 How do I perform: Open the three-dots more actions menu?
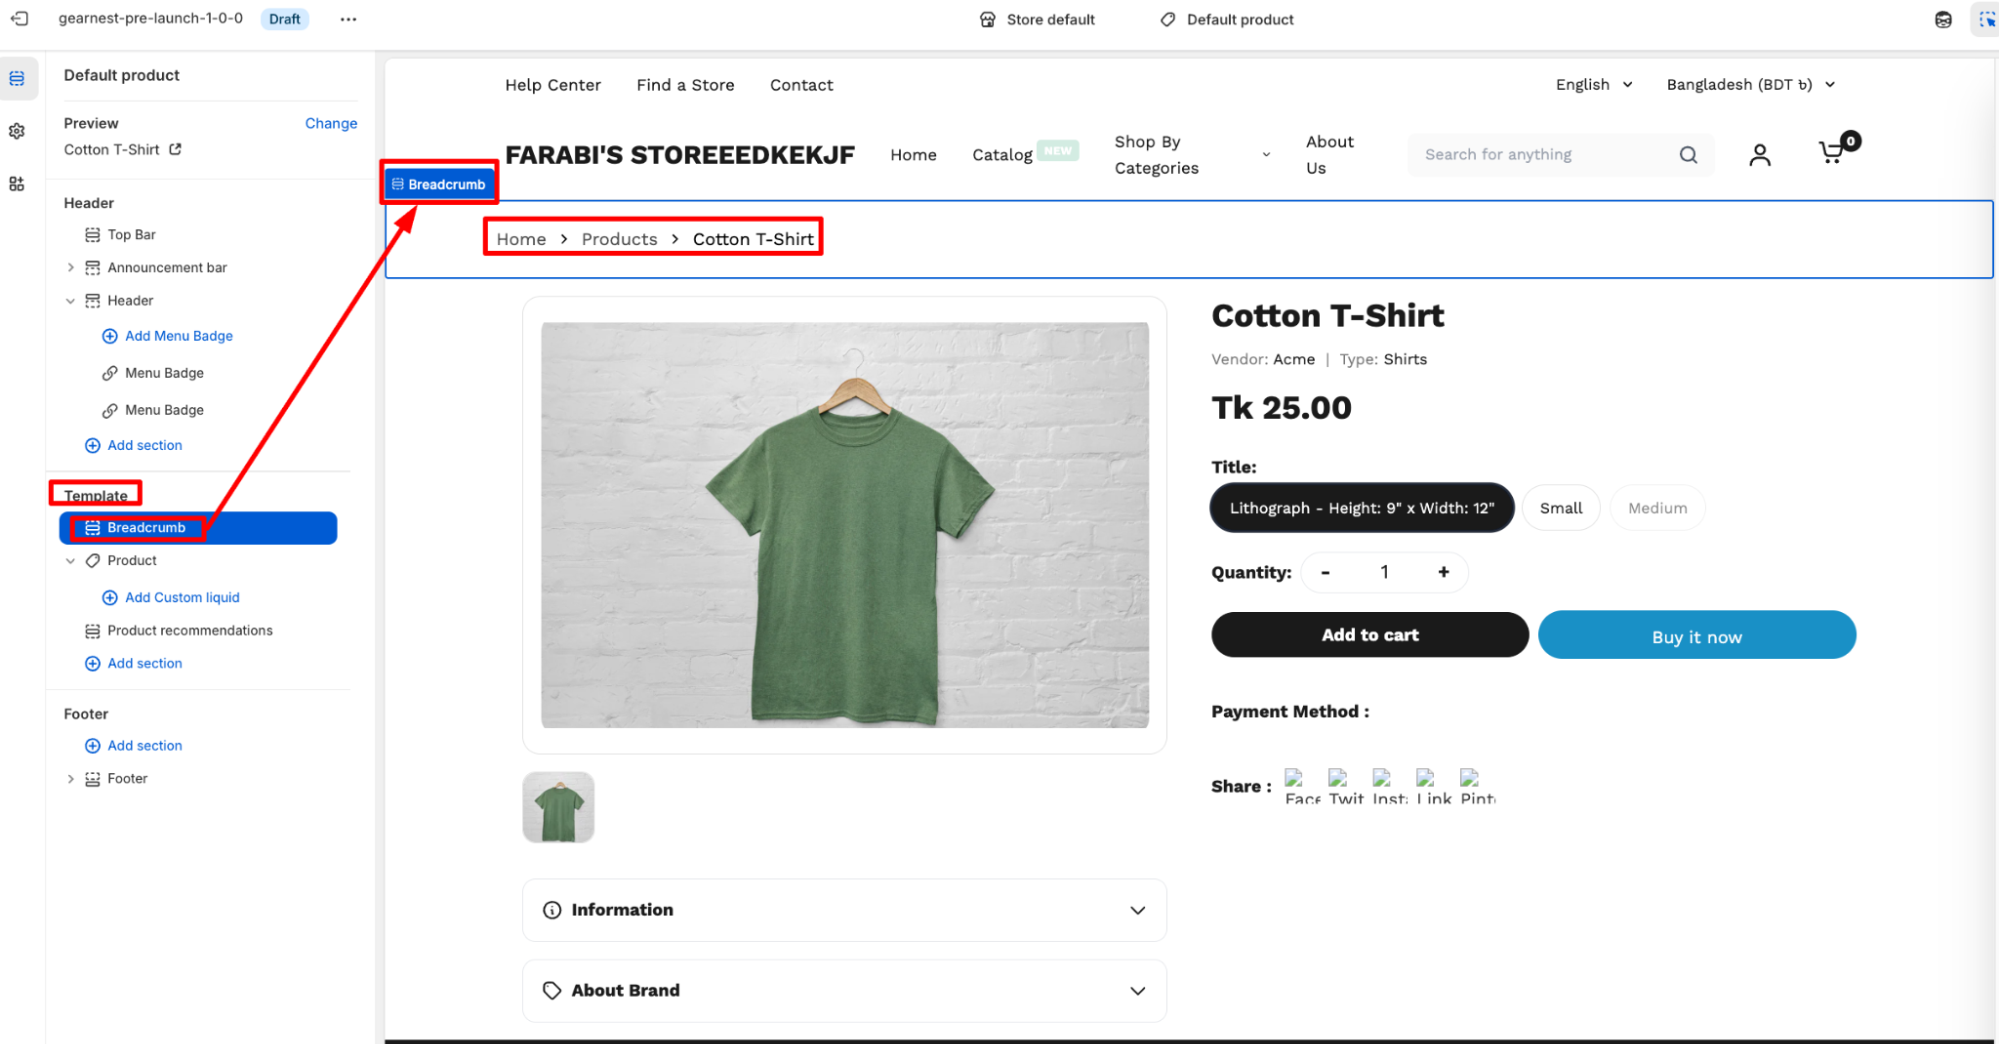coord(348,19)
